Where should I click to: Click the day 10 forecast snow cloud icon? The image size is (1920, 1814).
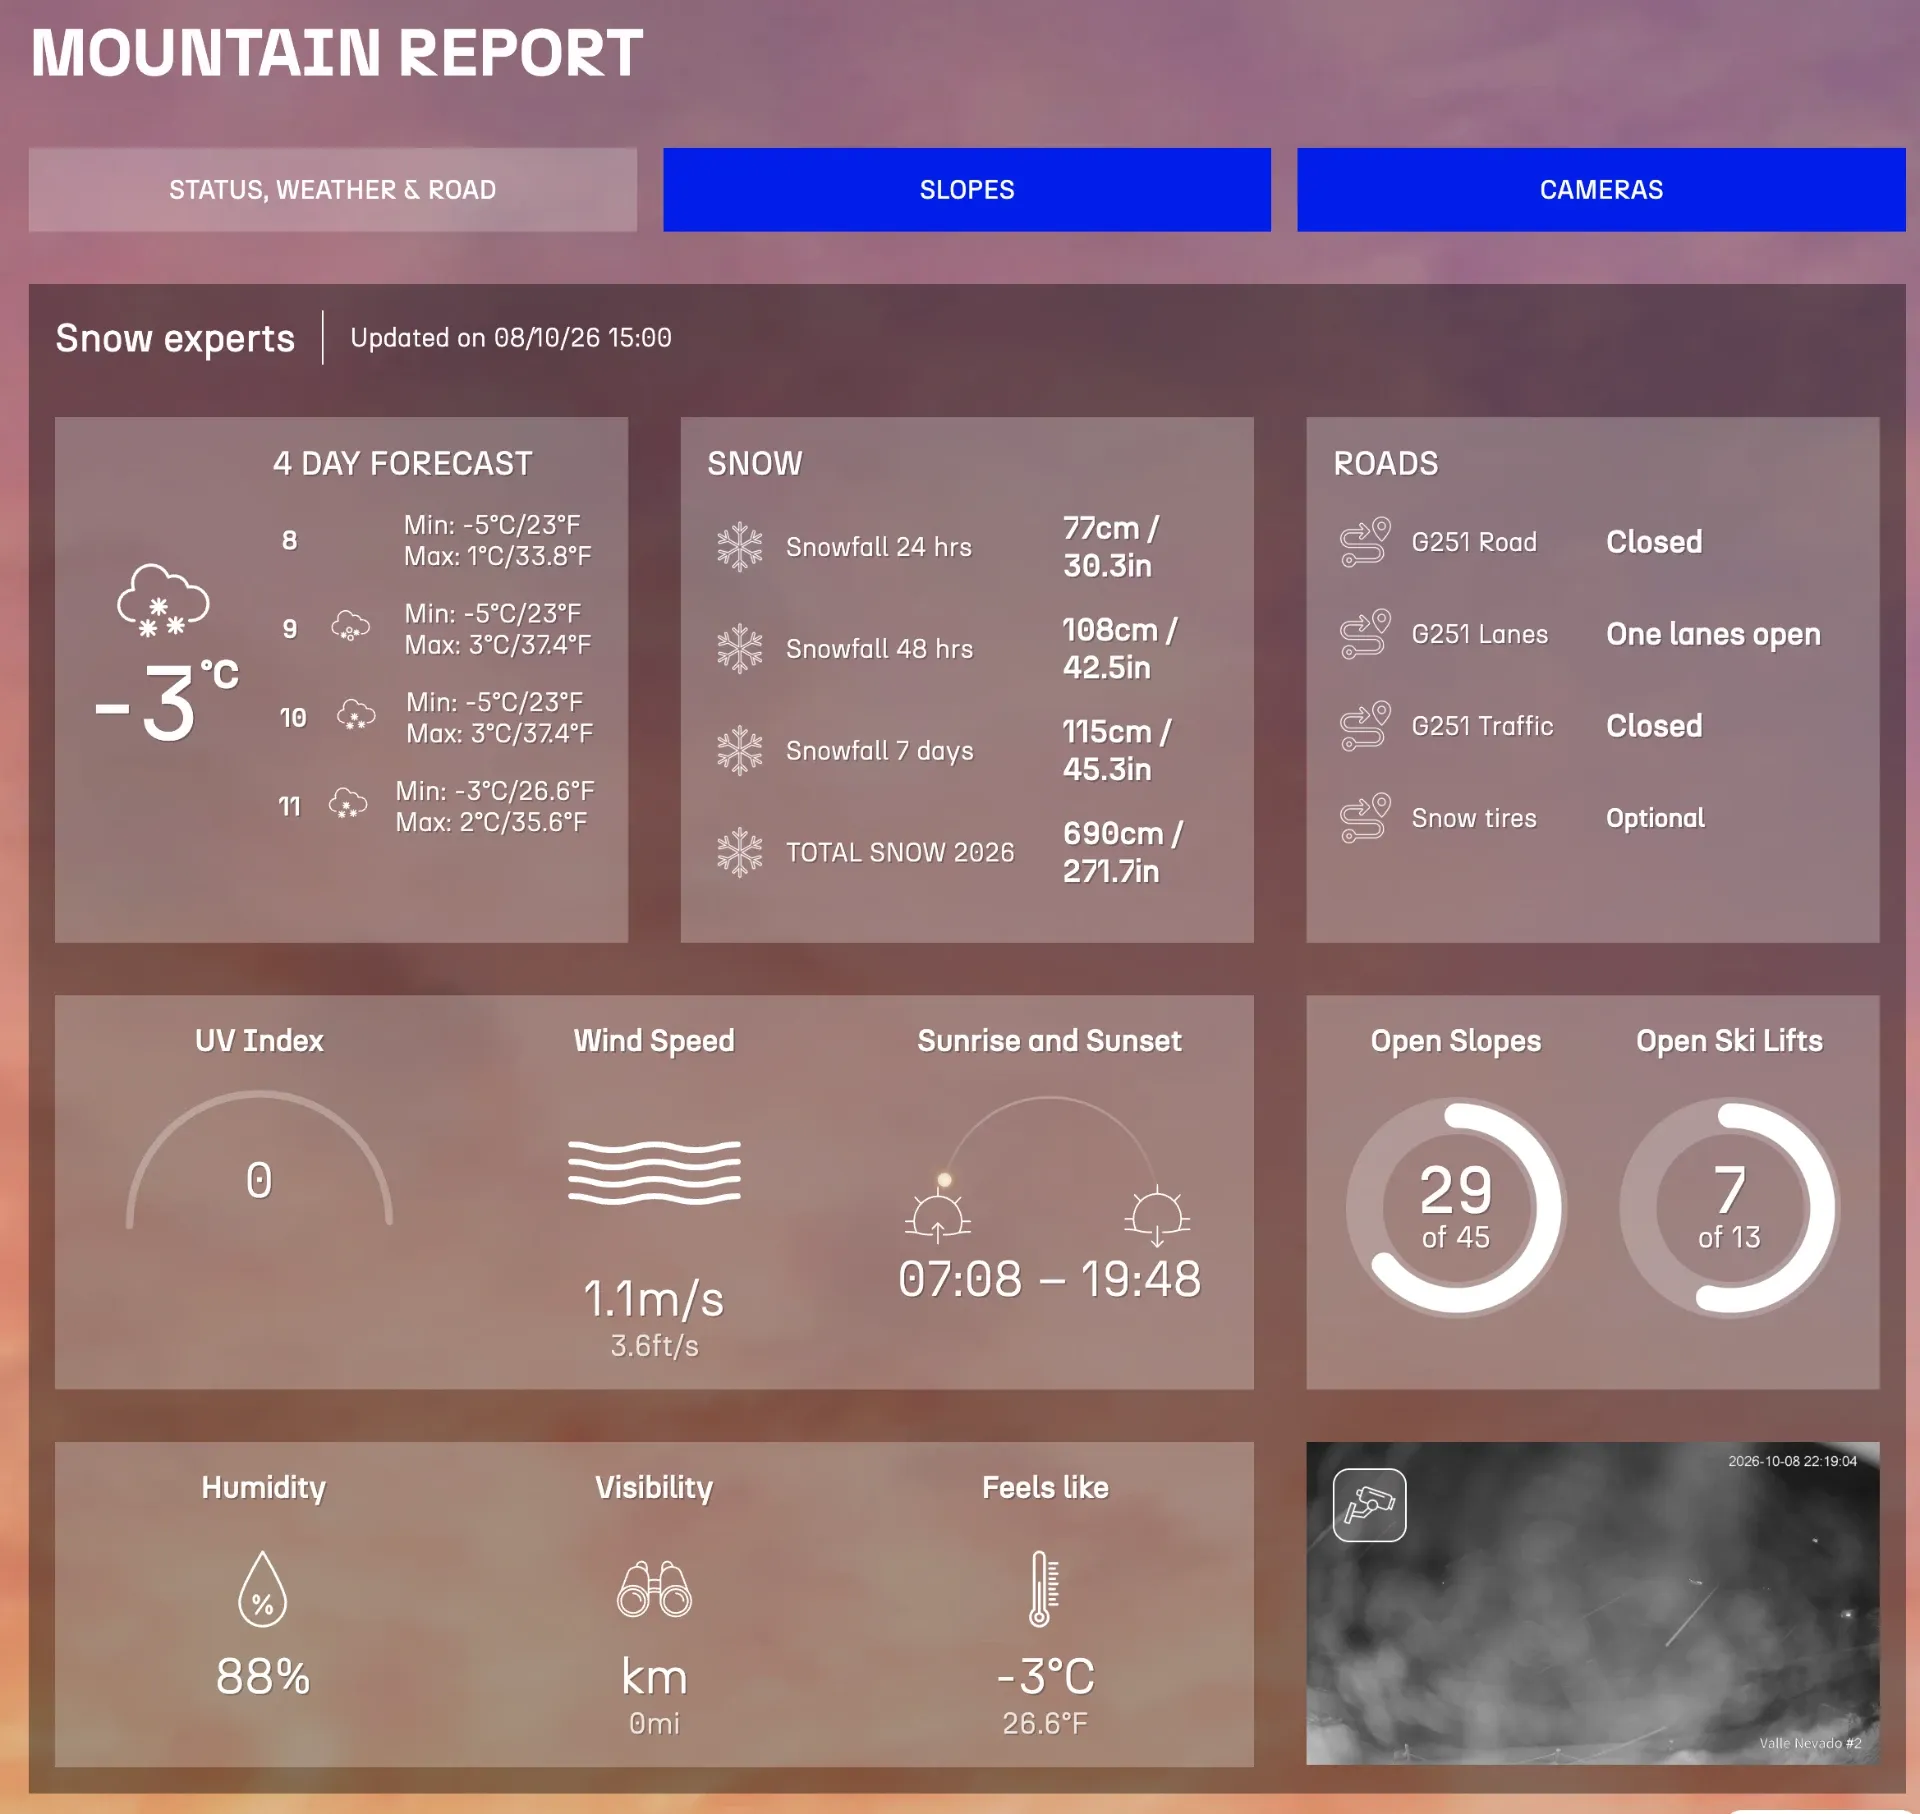coord(356,715)
